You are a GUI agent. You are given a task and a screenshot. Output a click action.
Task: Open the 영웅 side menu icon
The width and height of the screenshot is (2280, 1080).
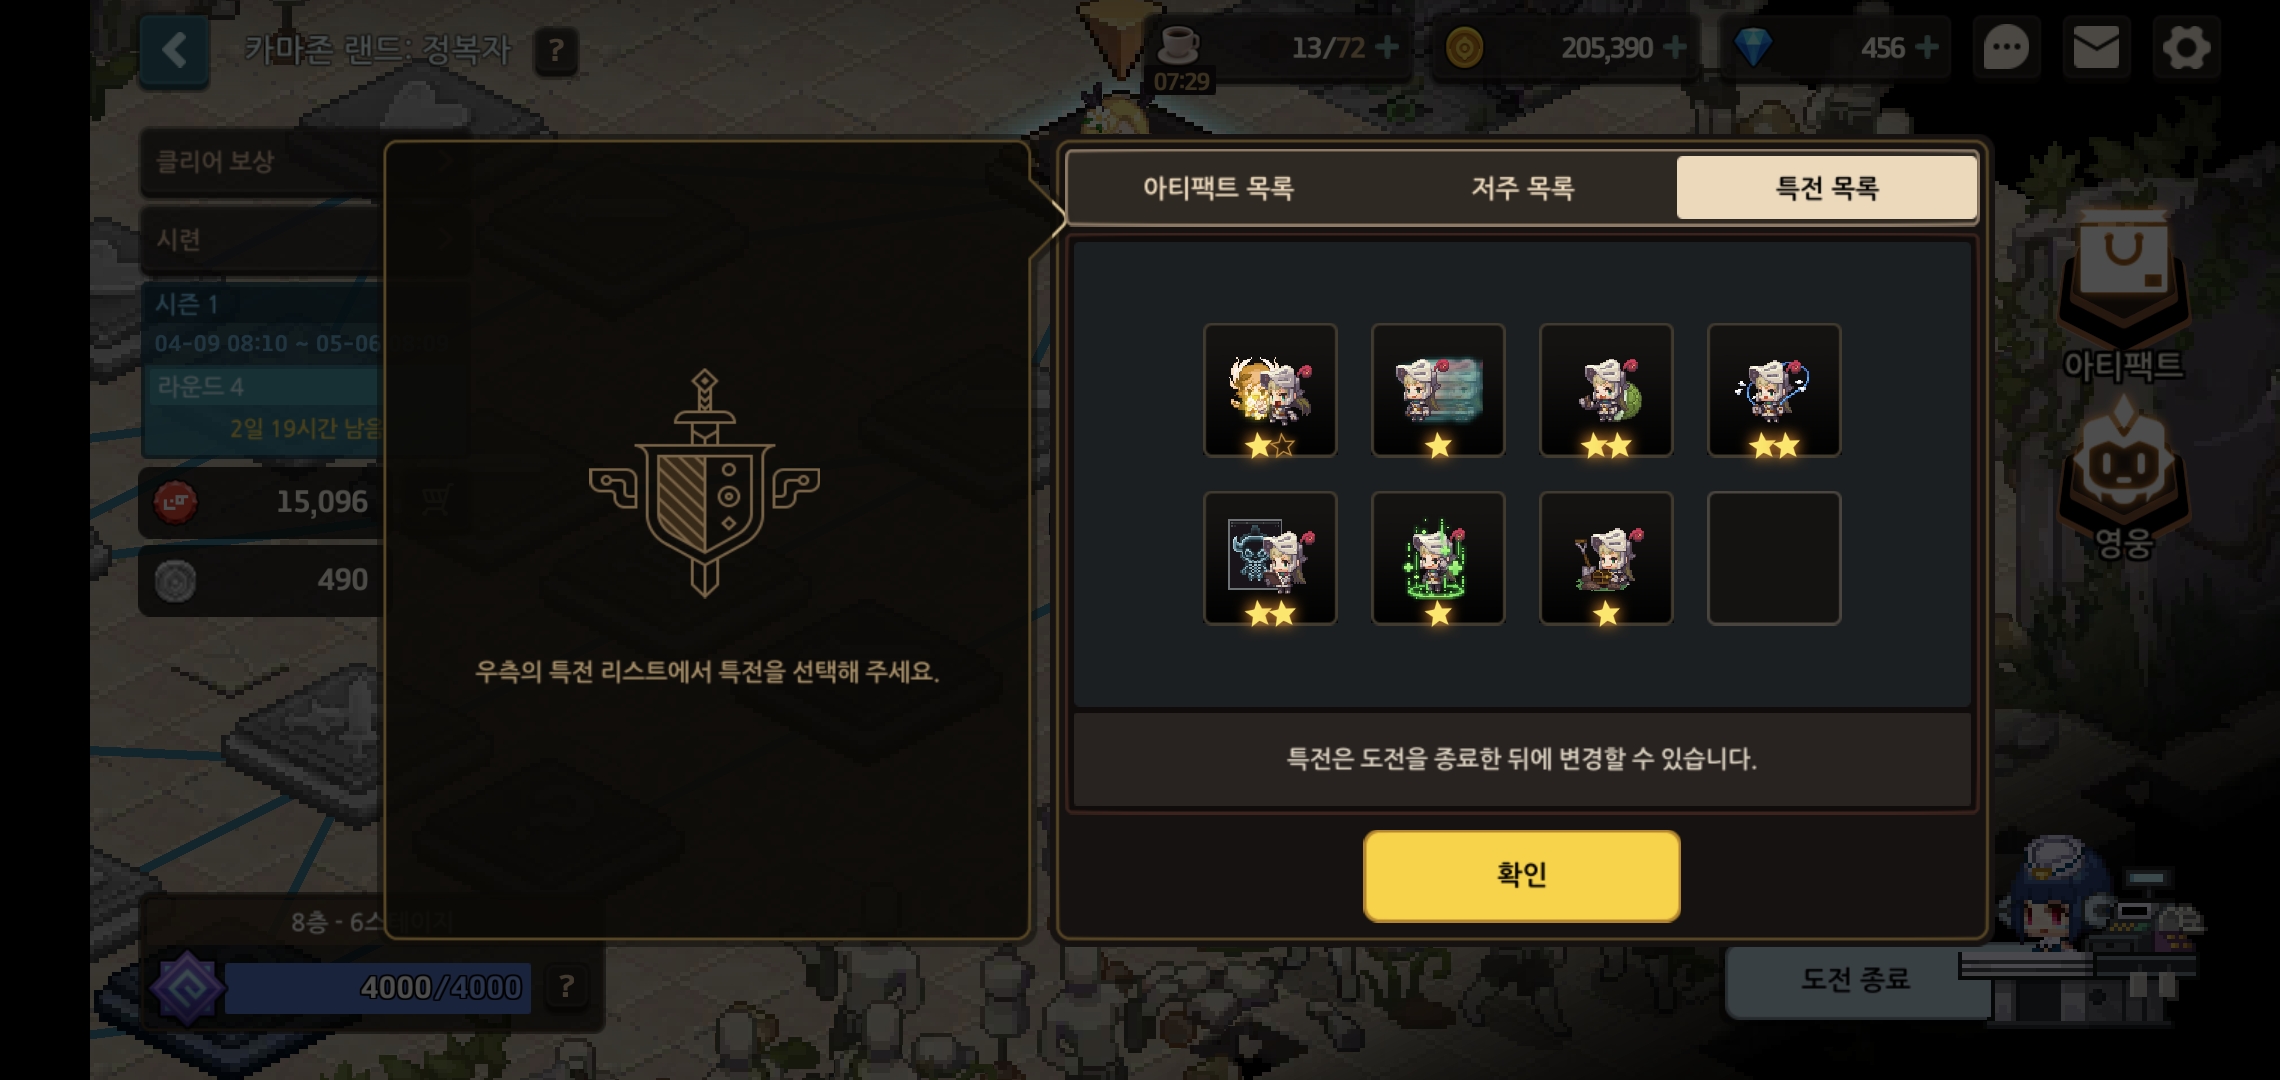click(x=2123, y=480)
